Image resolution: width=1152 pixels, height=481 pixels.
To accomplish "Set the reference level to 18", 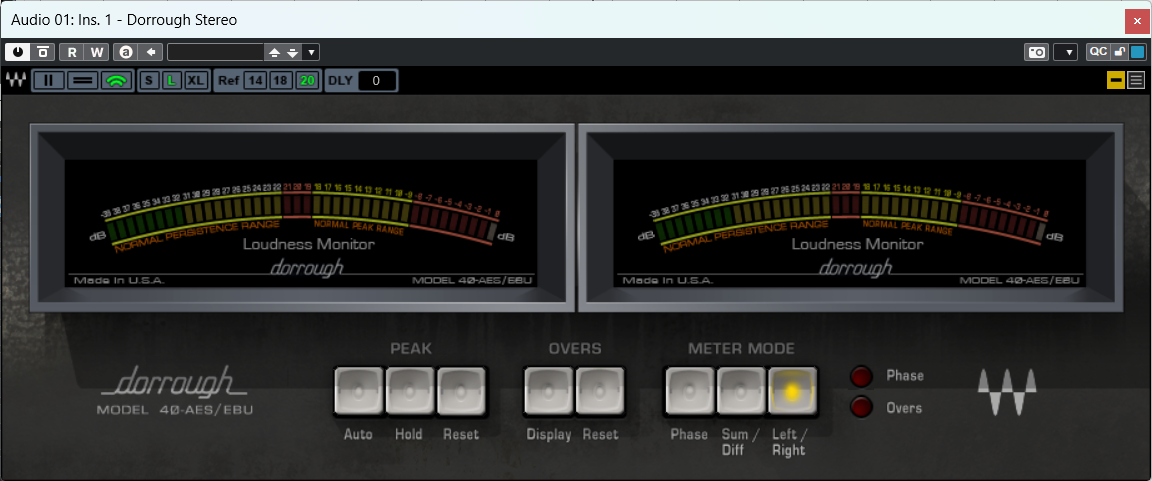I will (280, 81).
